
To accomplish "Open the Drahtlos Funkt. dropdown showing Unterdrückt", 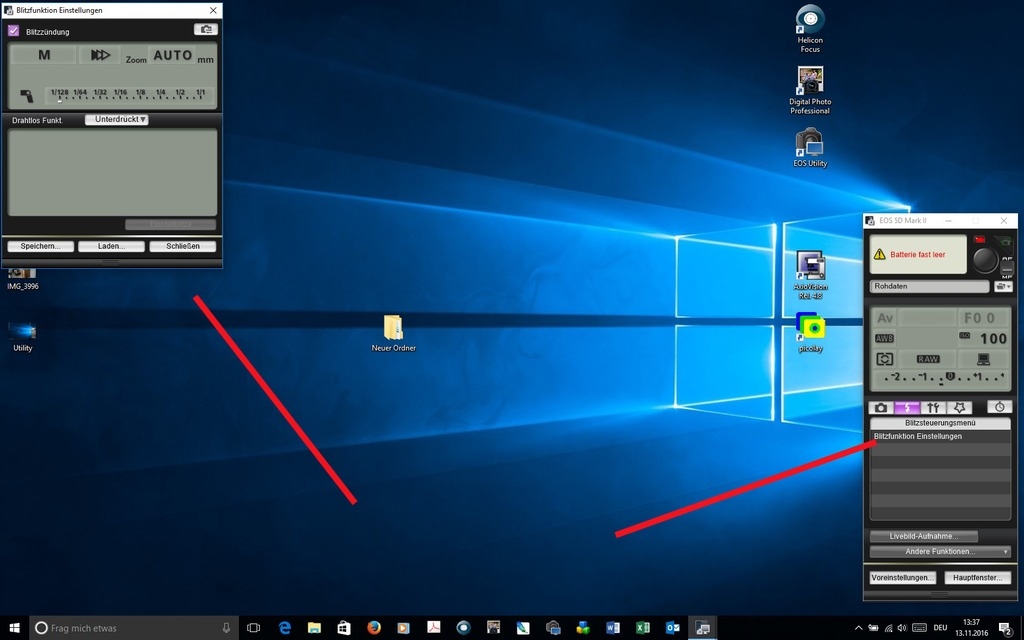I will click(x=117, y=120).
